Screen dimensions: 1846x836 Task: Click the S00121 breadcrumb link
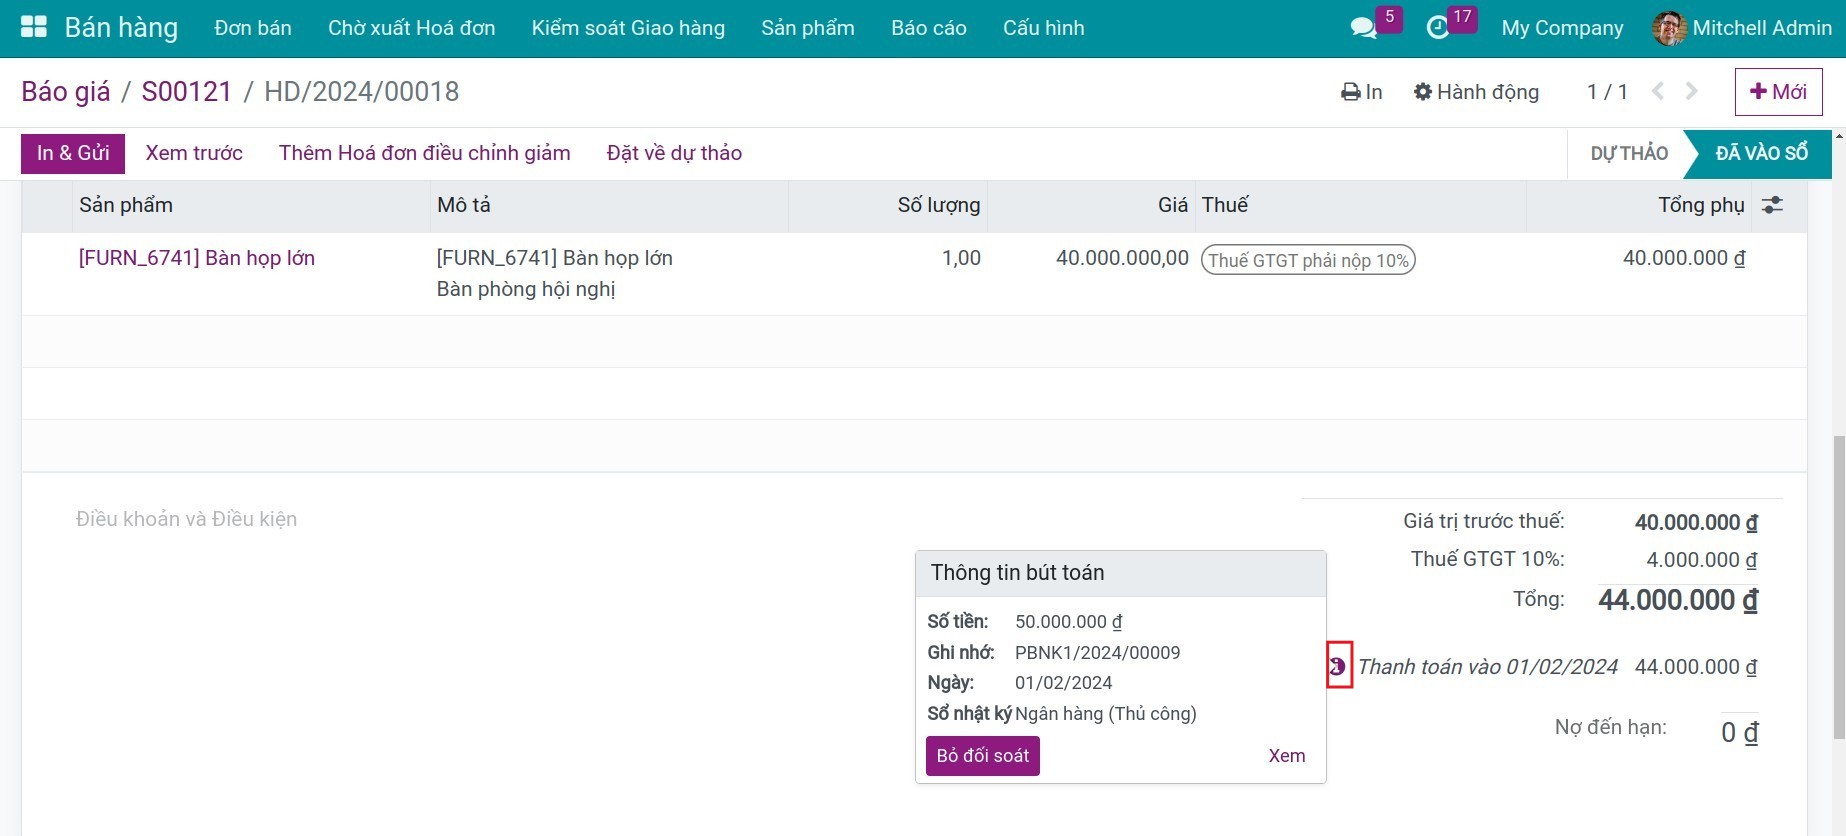186,92
